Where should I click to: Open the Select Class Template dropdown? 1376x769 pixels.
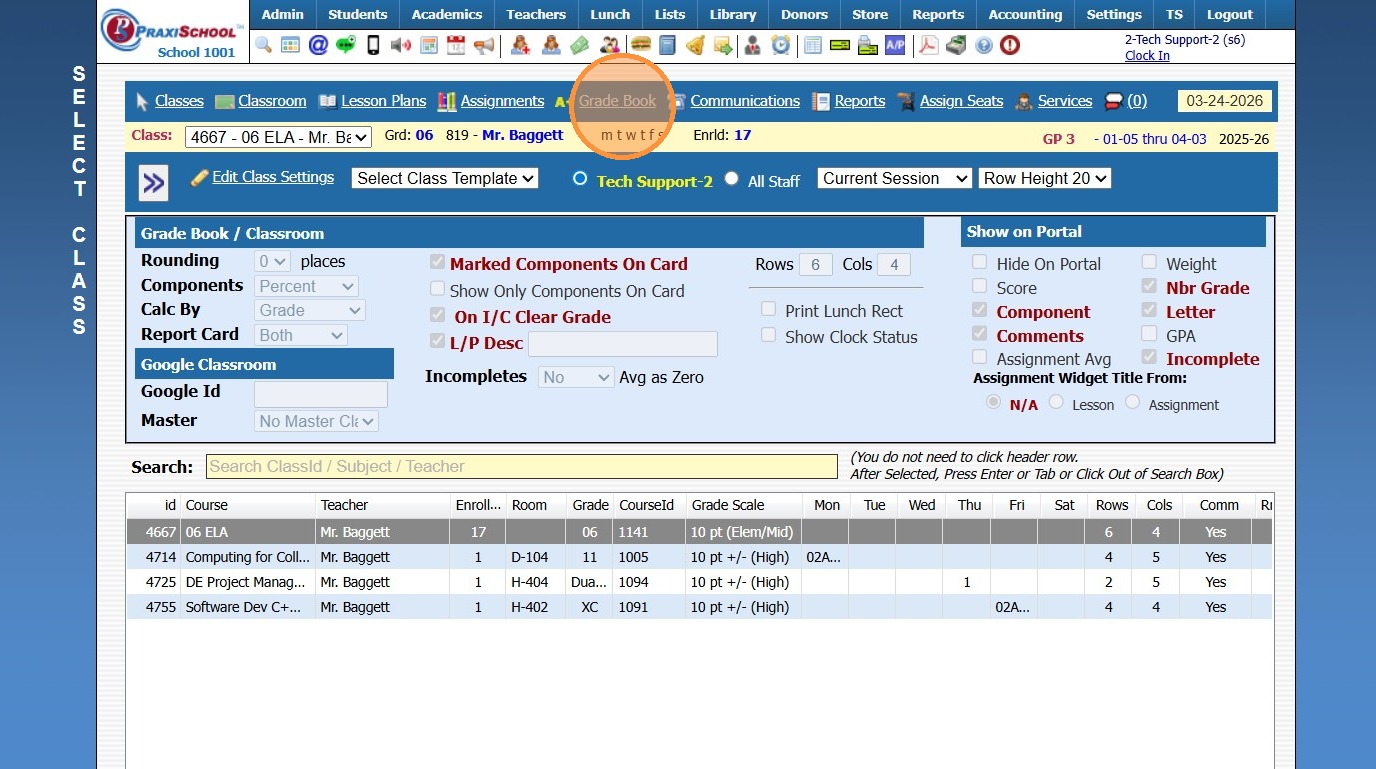(445, 178)
